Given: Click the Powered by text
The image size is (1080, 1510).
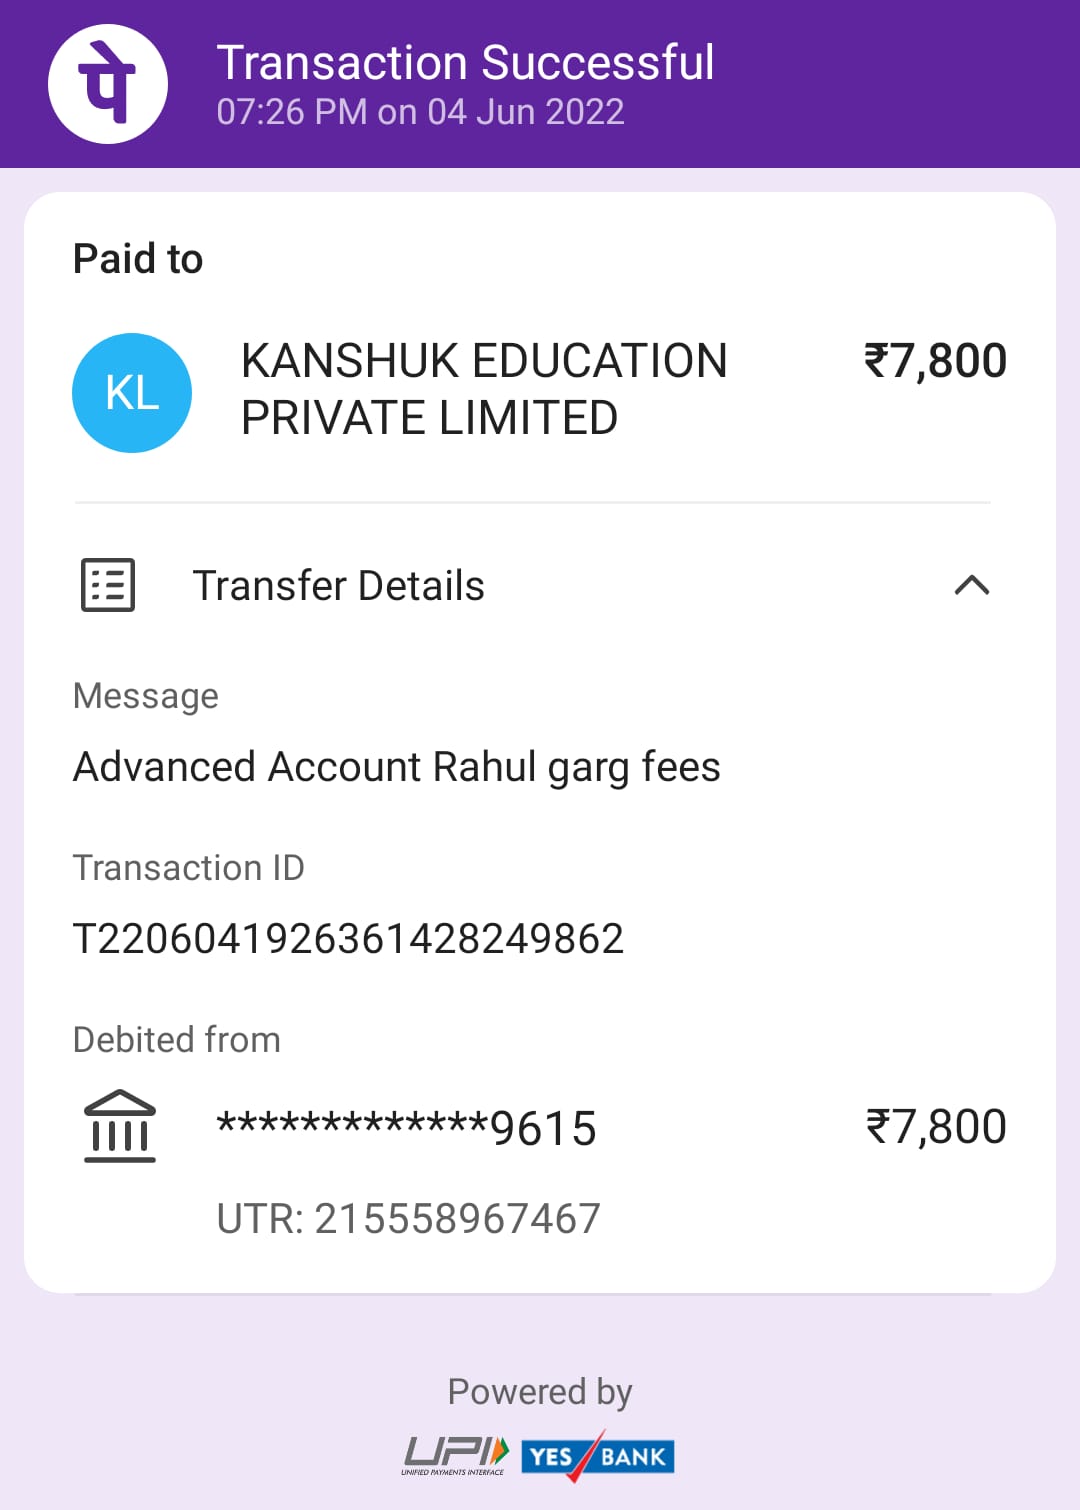Looking at the screenshot, I should click(540, 1392).
